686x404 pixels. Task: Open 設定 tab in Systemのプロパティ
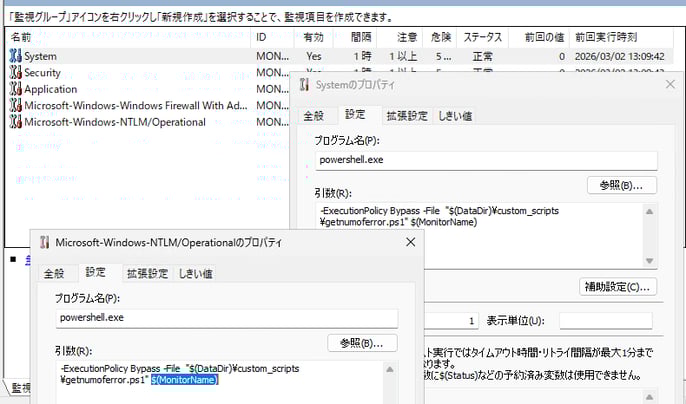355,115
